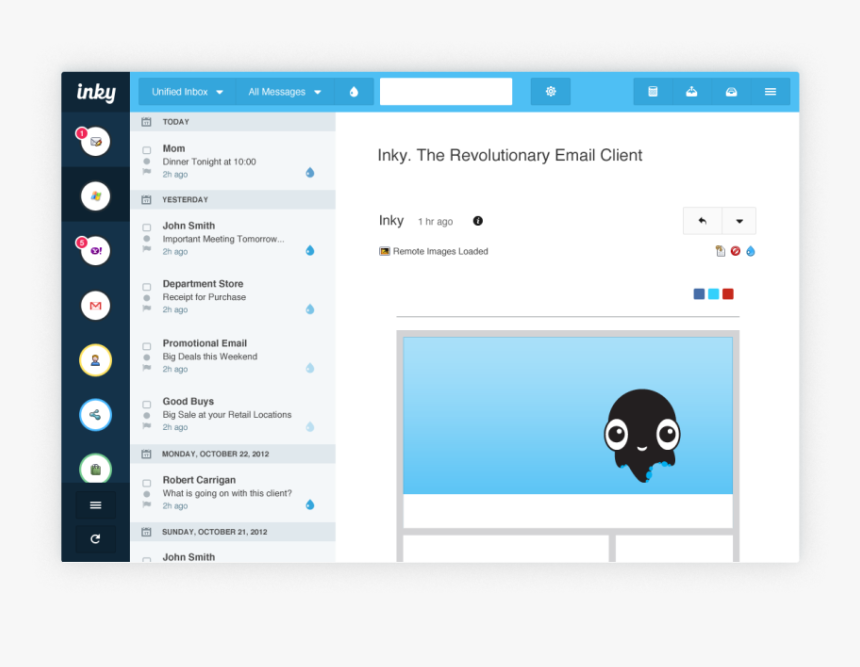Check the Good Buys email checkbox

[146, 404]
